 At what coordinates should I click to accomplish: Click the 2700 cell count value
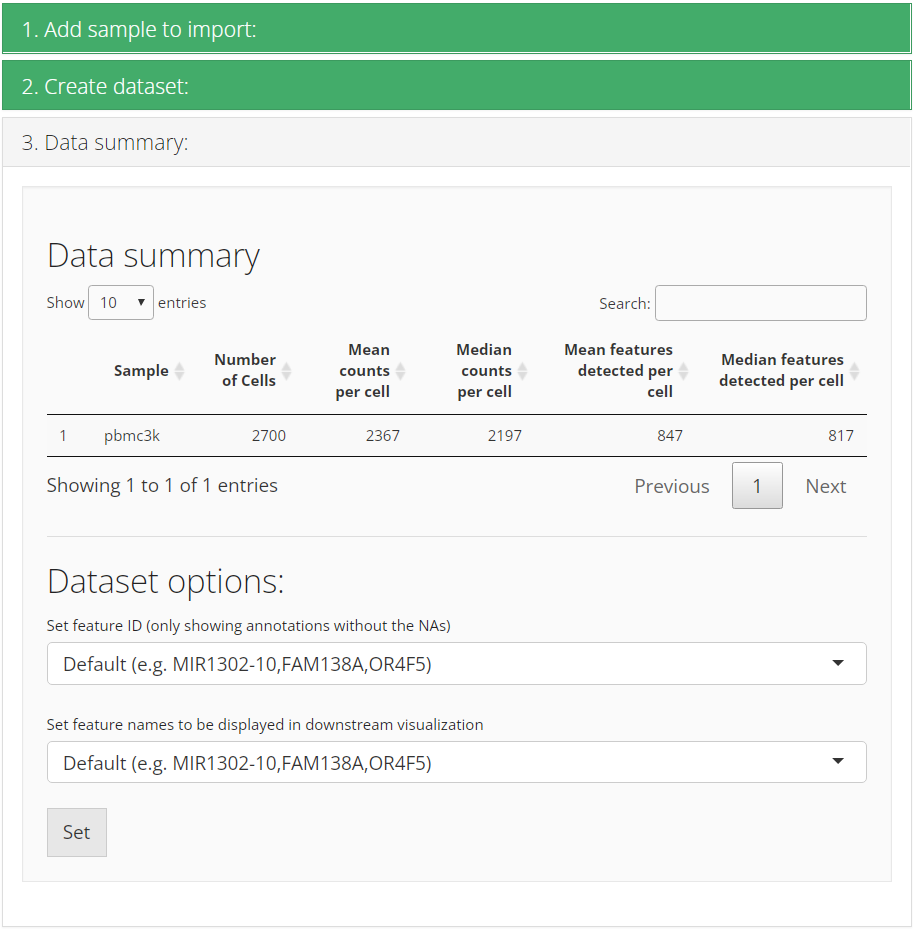coord(267,436)
